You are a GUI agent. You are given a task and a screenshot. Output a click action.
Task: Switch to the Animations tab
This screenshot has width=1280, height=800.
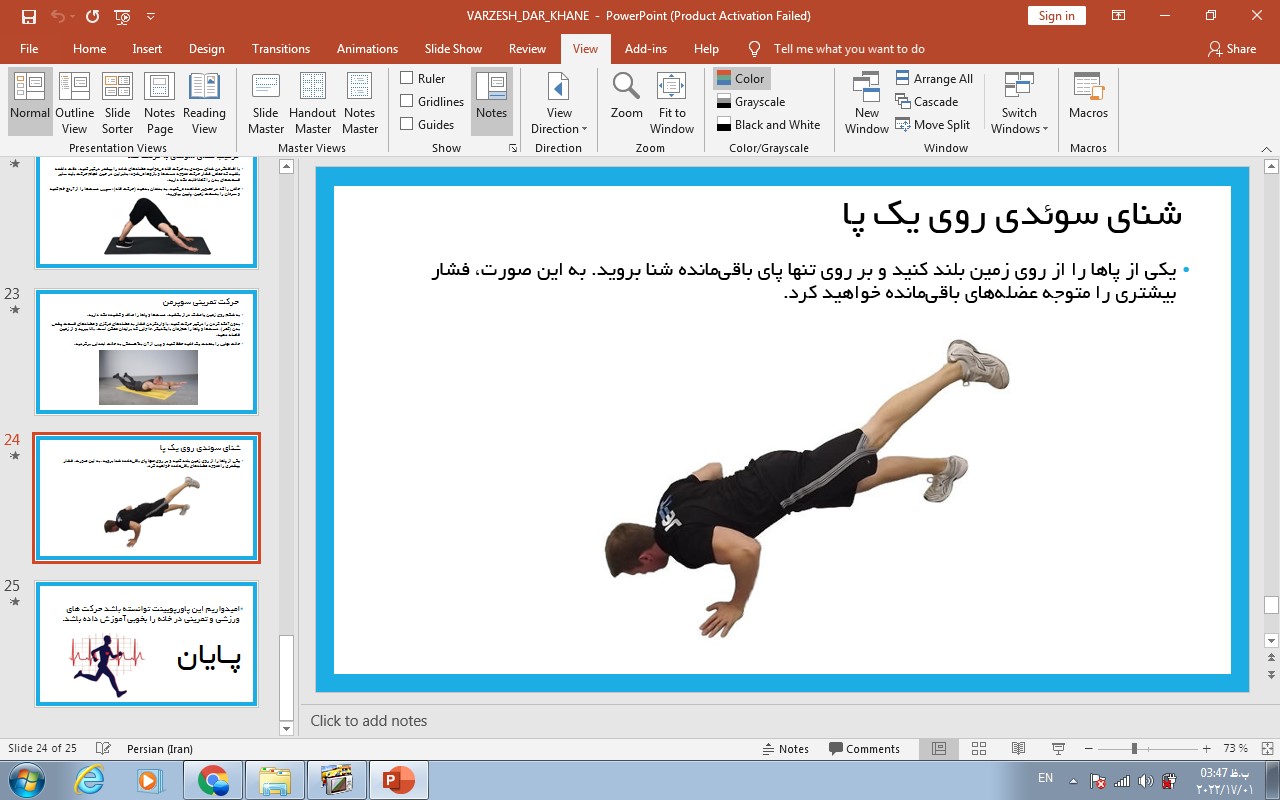coord(367,48)
